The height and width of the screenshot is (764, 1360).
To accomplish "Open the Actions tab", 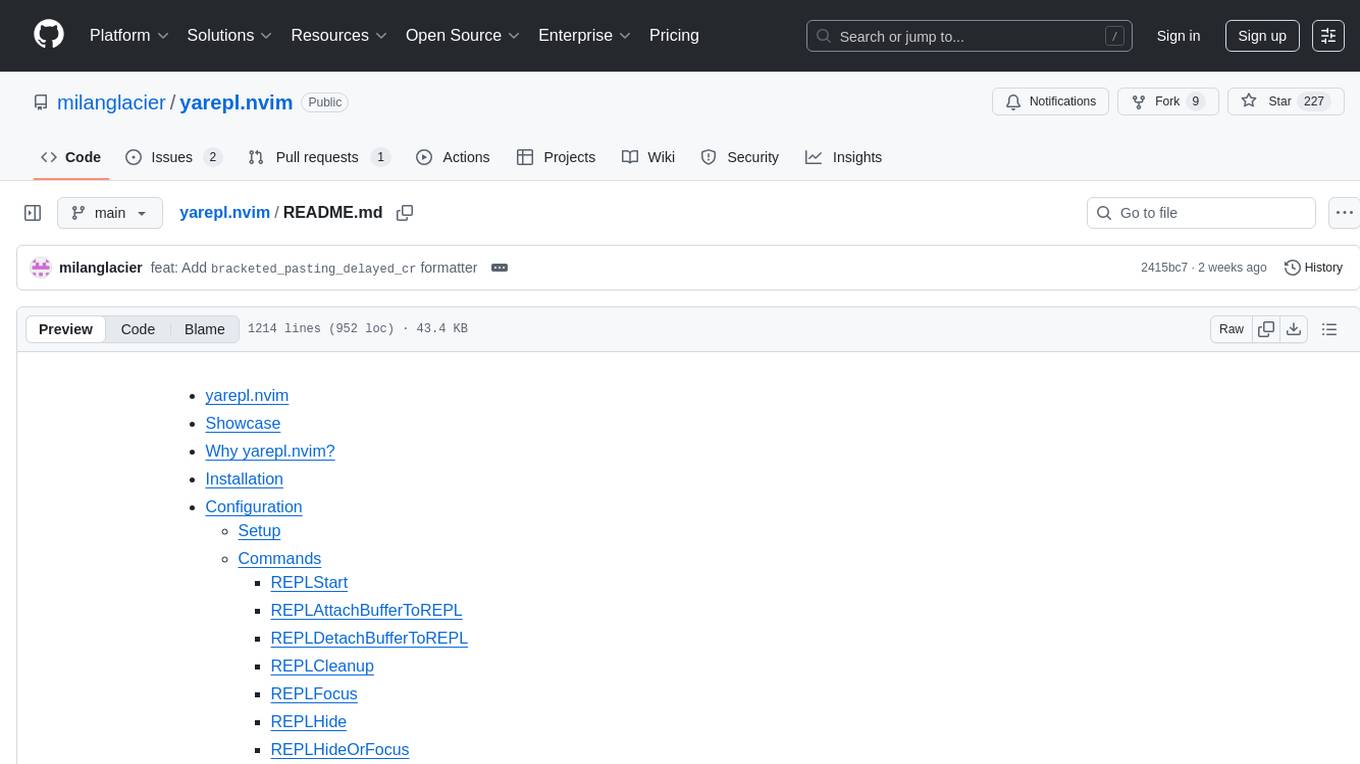I will coord(453,157).
